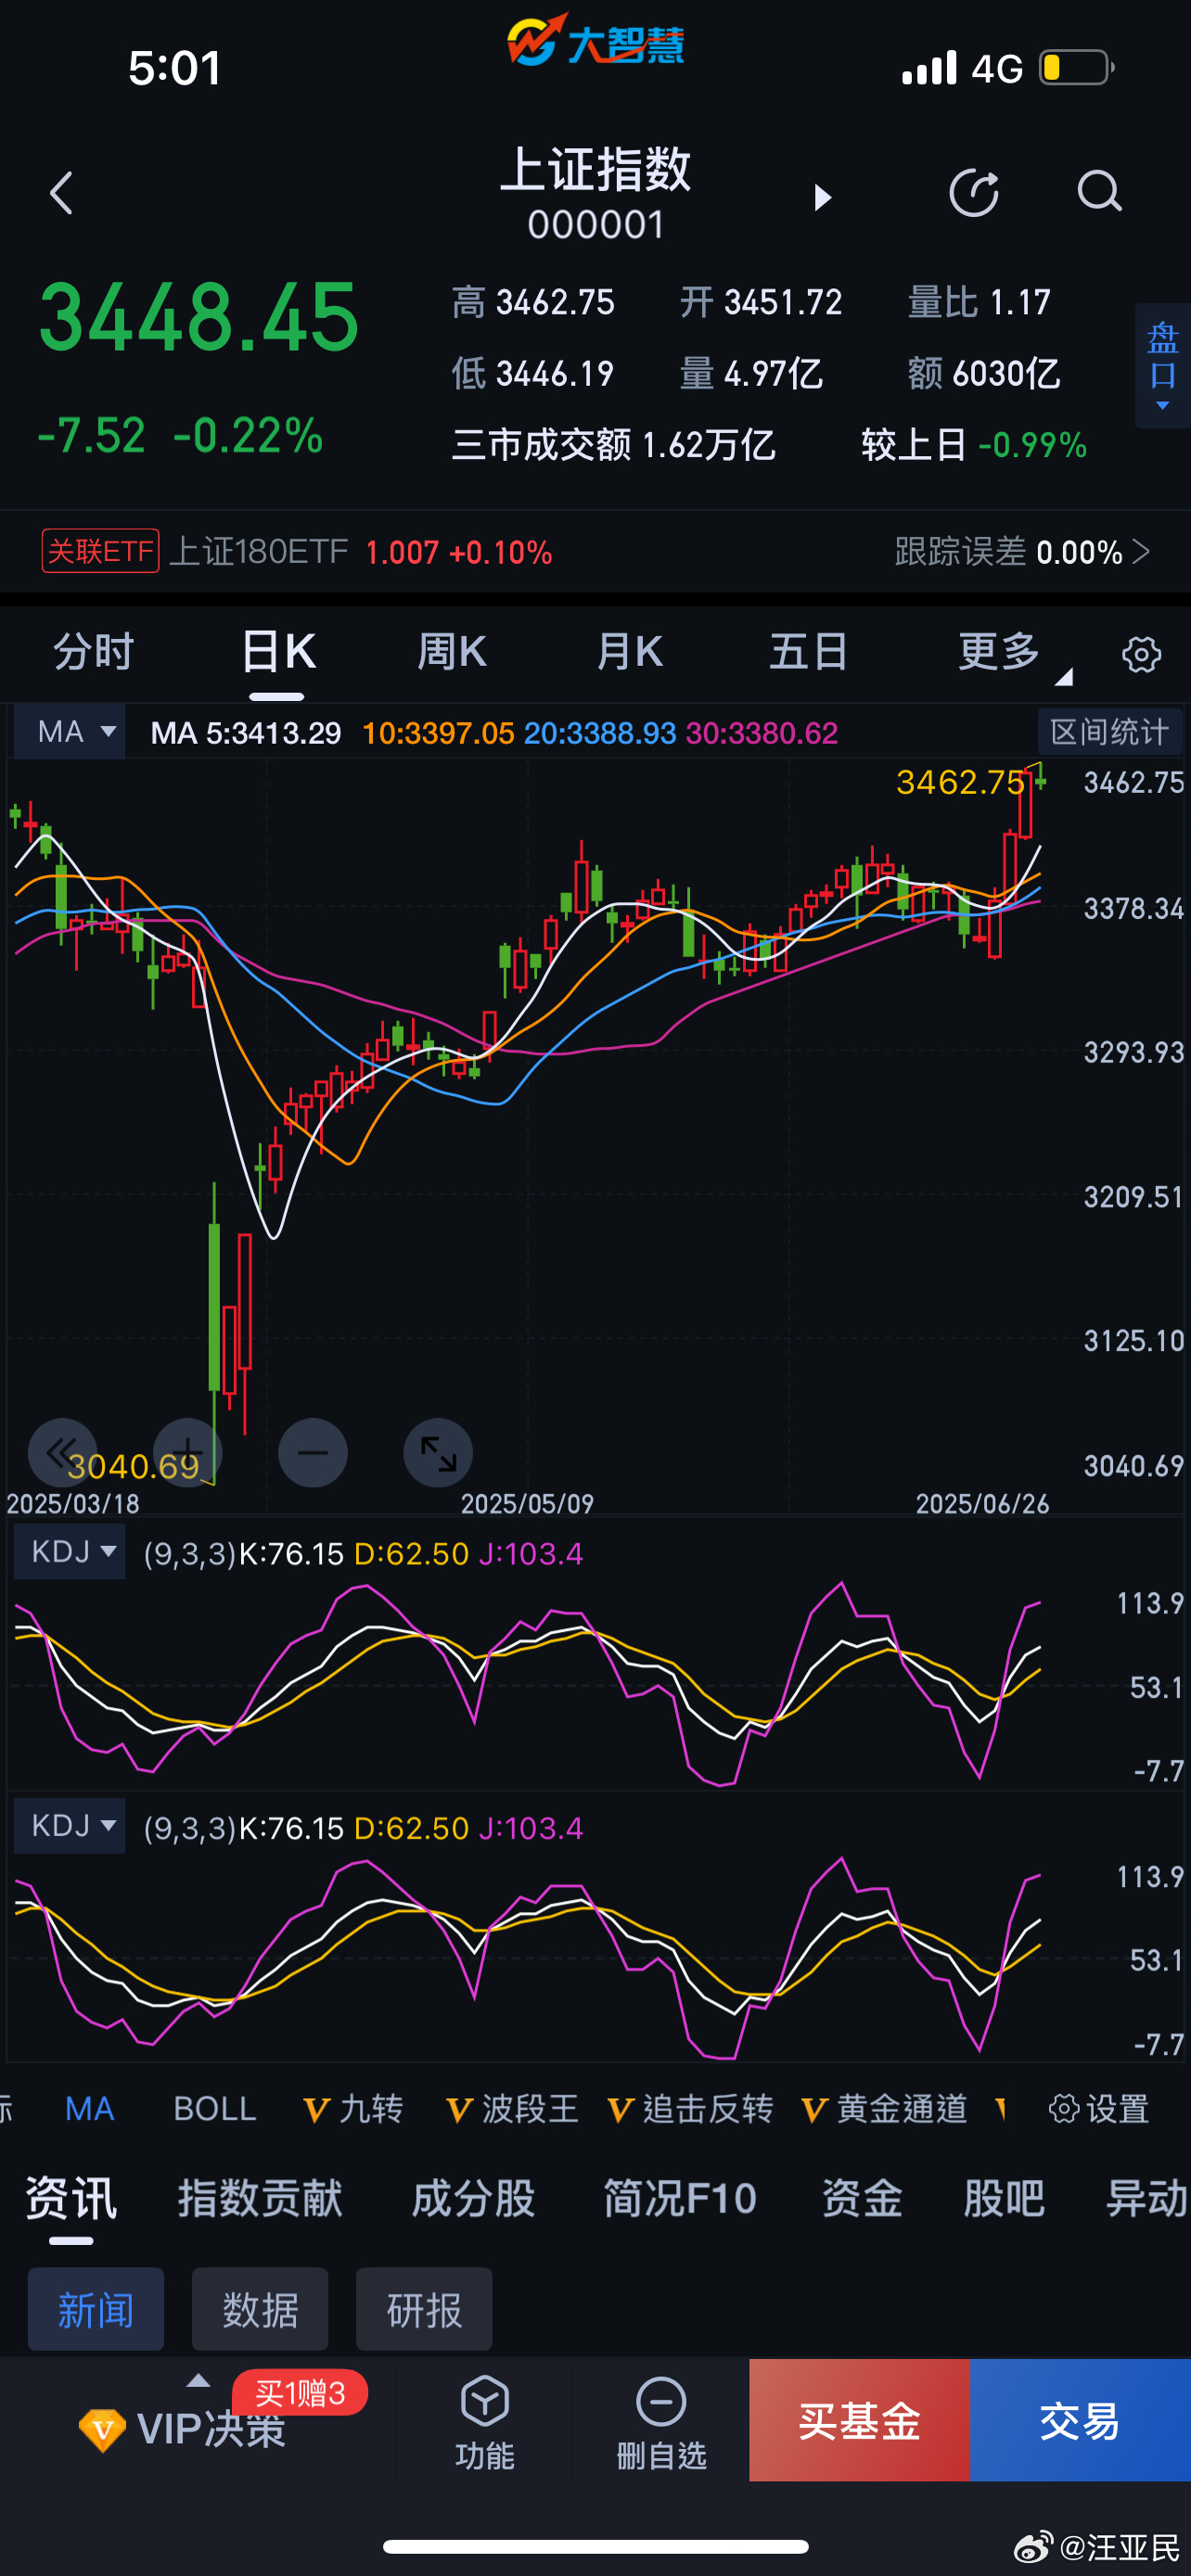Open the 成分股 tab
Image resolution: width=1191 pixels, height=2576 pixels.
(x=473, y=2199)
